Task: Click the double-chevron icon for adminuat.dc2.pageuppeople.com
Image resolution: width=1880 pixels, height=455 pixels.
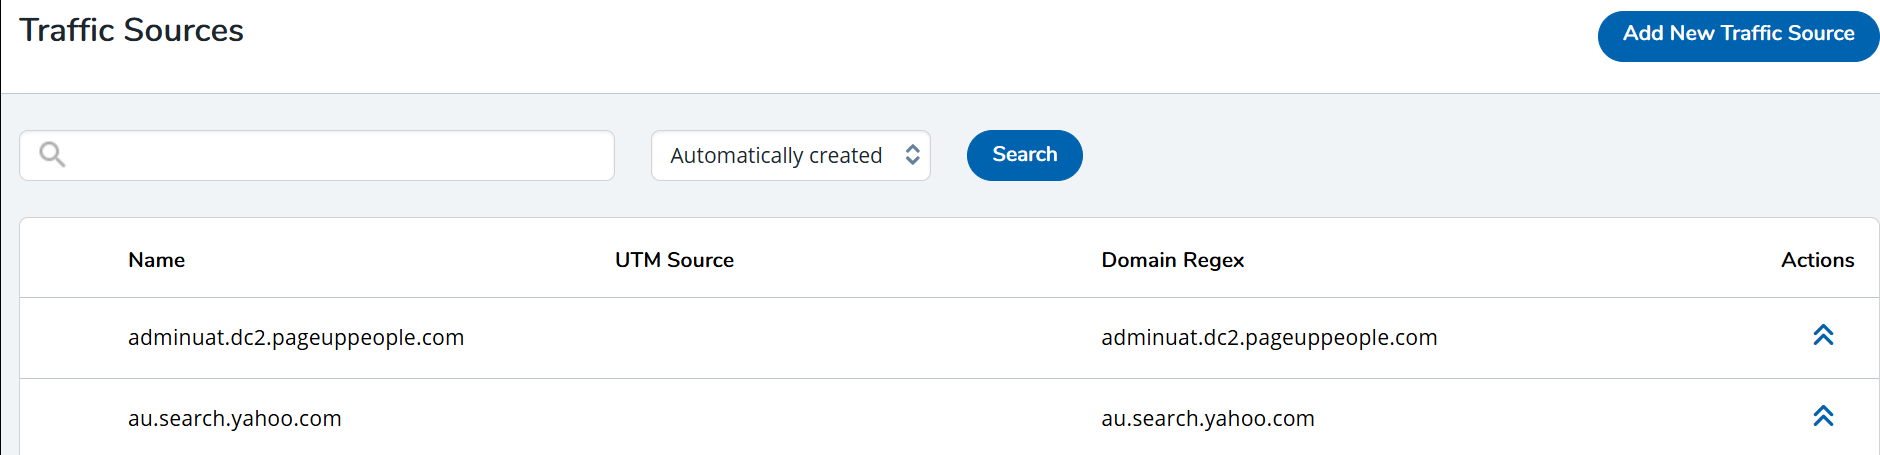Action: click(1823, 336)
